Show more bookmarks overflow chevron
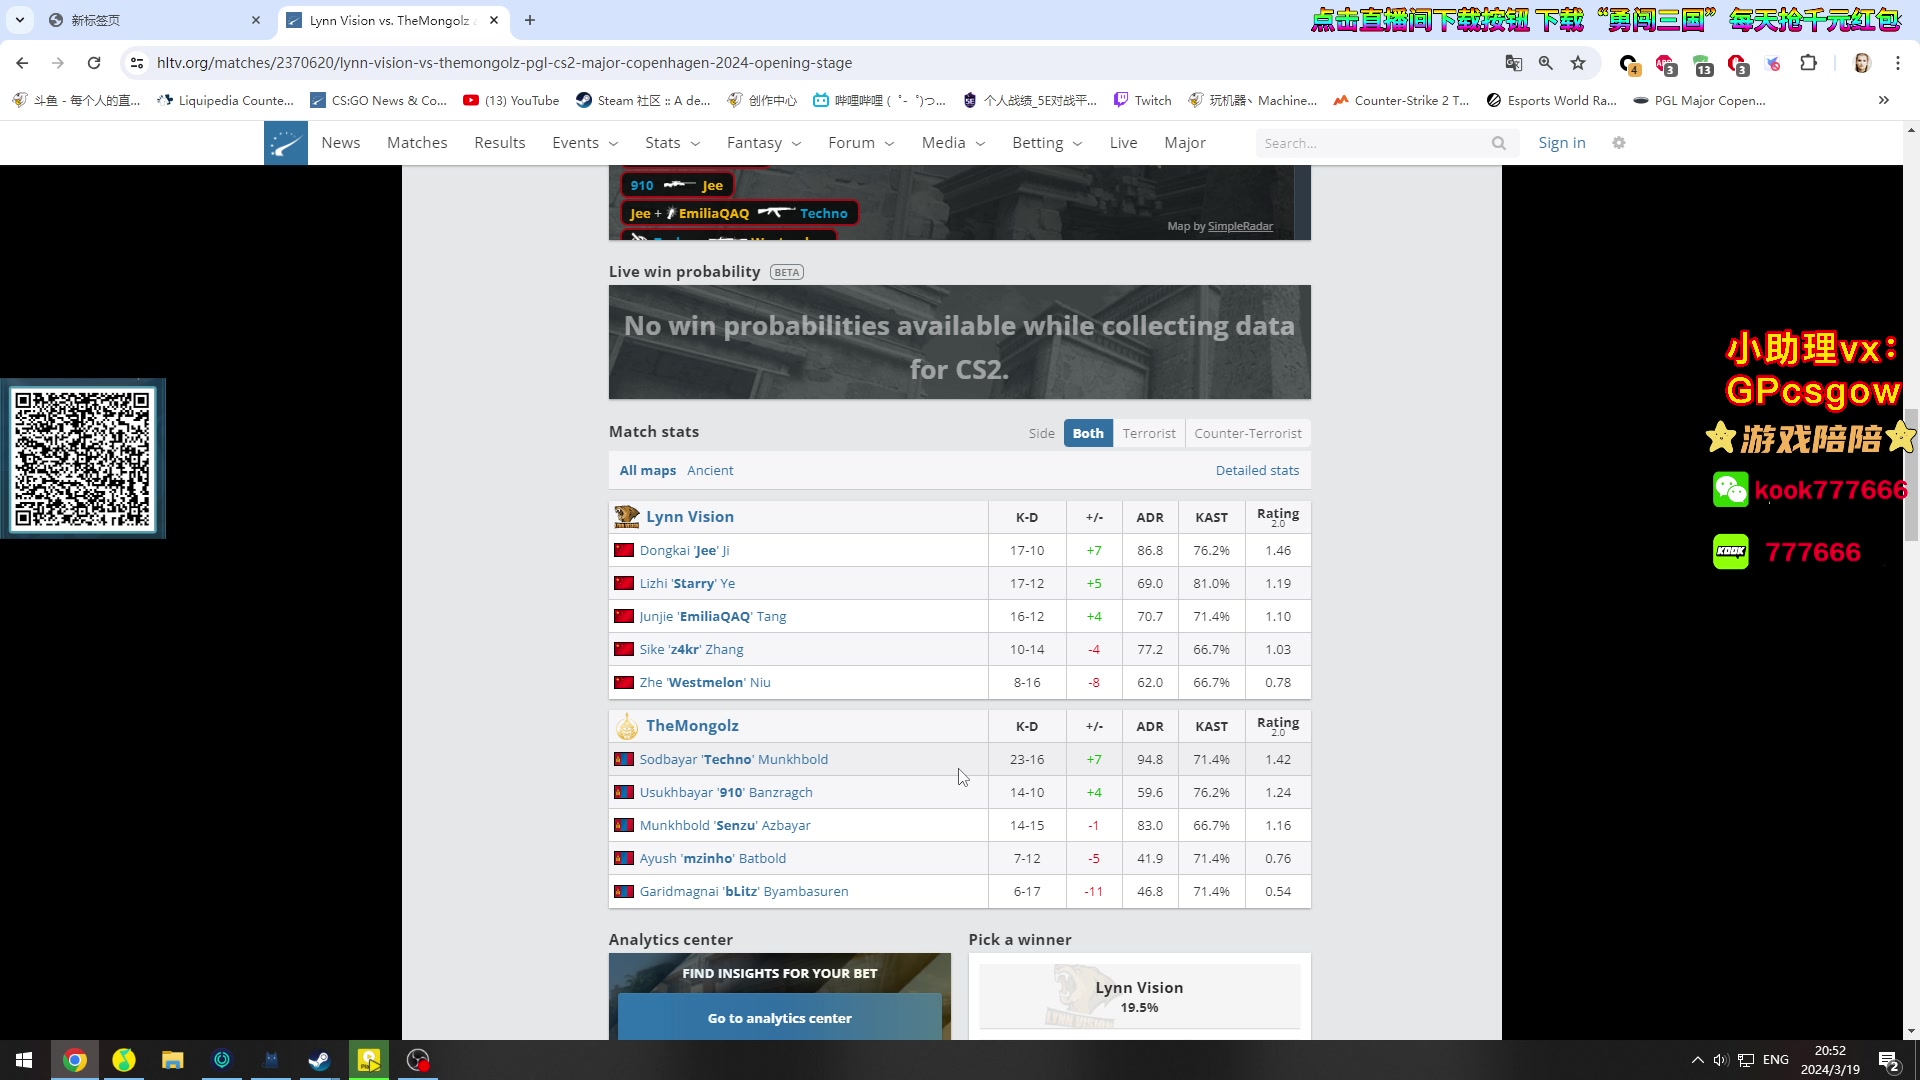This screenshot has width=1920, height=1080. point(1884,100)
